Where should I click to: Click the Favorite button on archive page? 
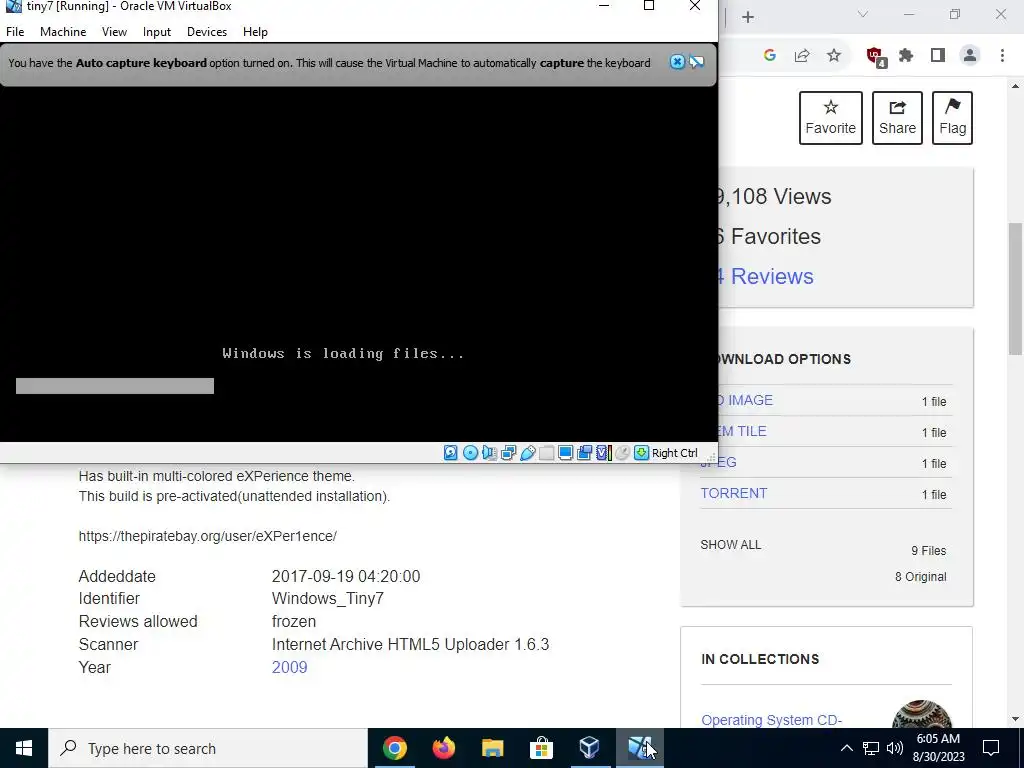(831, 118)
